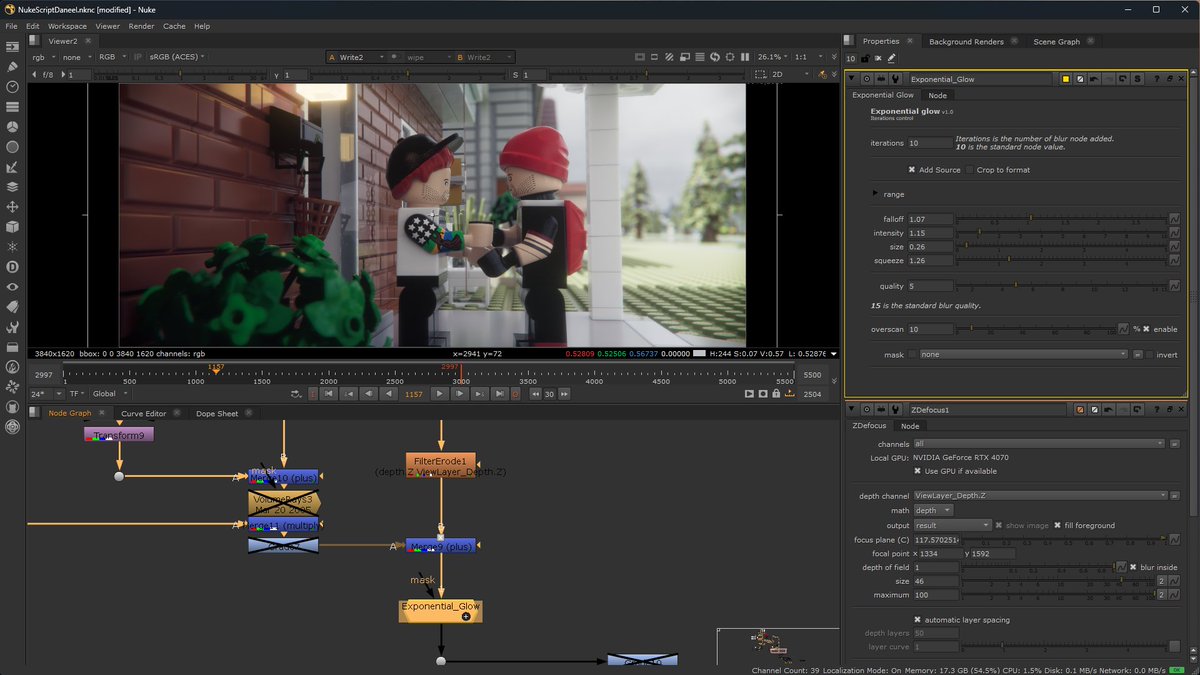The width and height of the screenshot is (1200, 675).
Task: Click the pause viewer updates icon
Action: pos(744,57)
